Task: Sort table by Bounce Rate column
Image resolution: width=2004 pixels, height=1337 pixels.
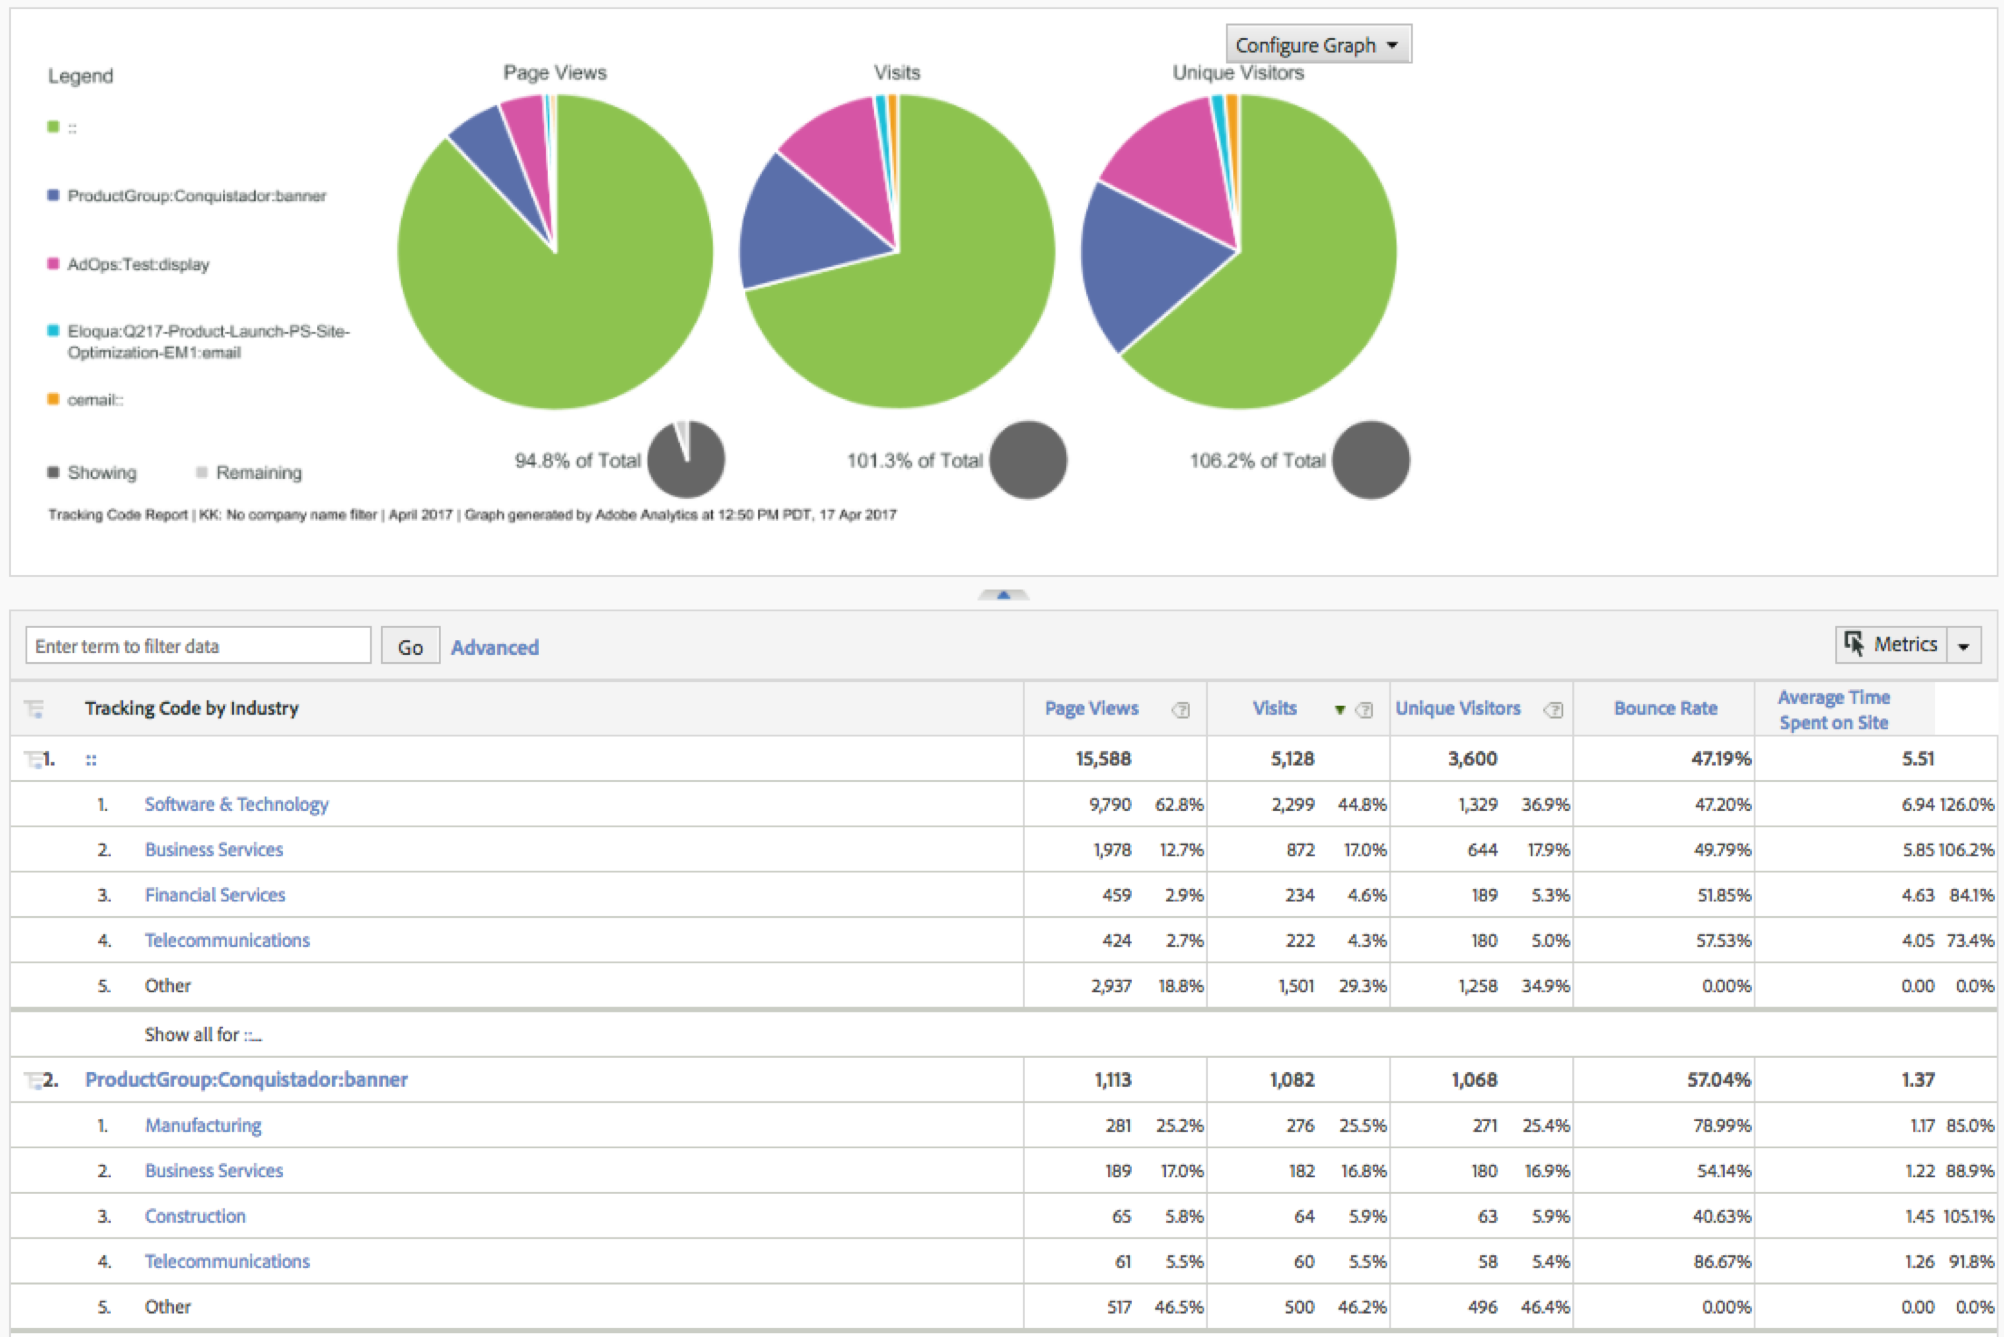Action: click(1665, 708)
